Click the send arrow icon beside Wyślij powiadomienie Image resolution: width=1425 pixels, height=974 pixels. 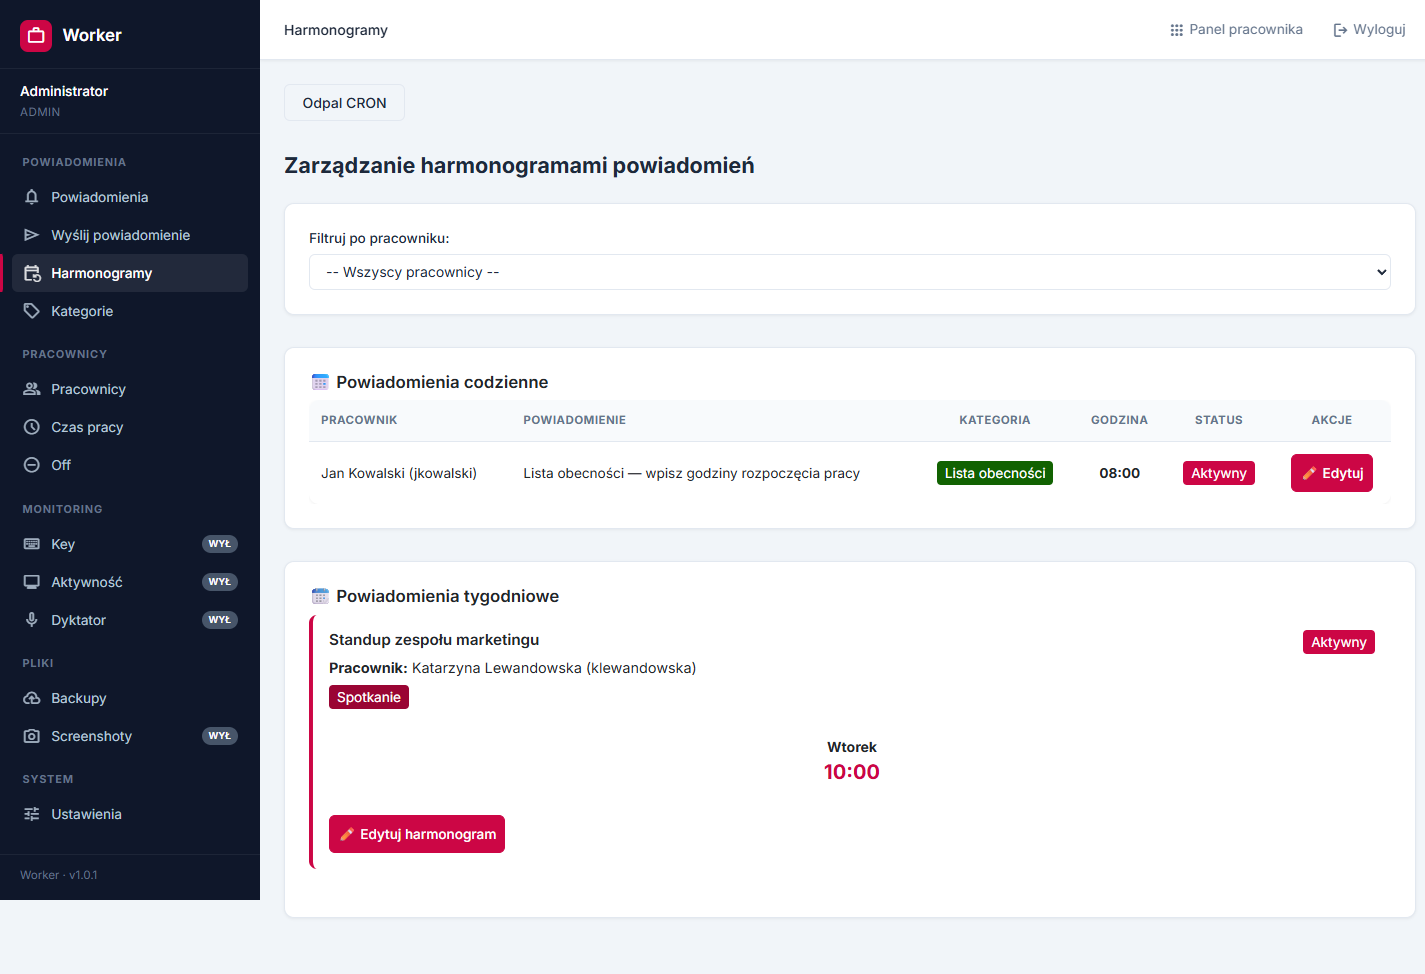point(32,235)
